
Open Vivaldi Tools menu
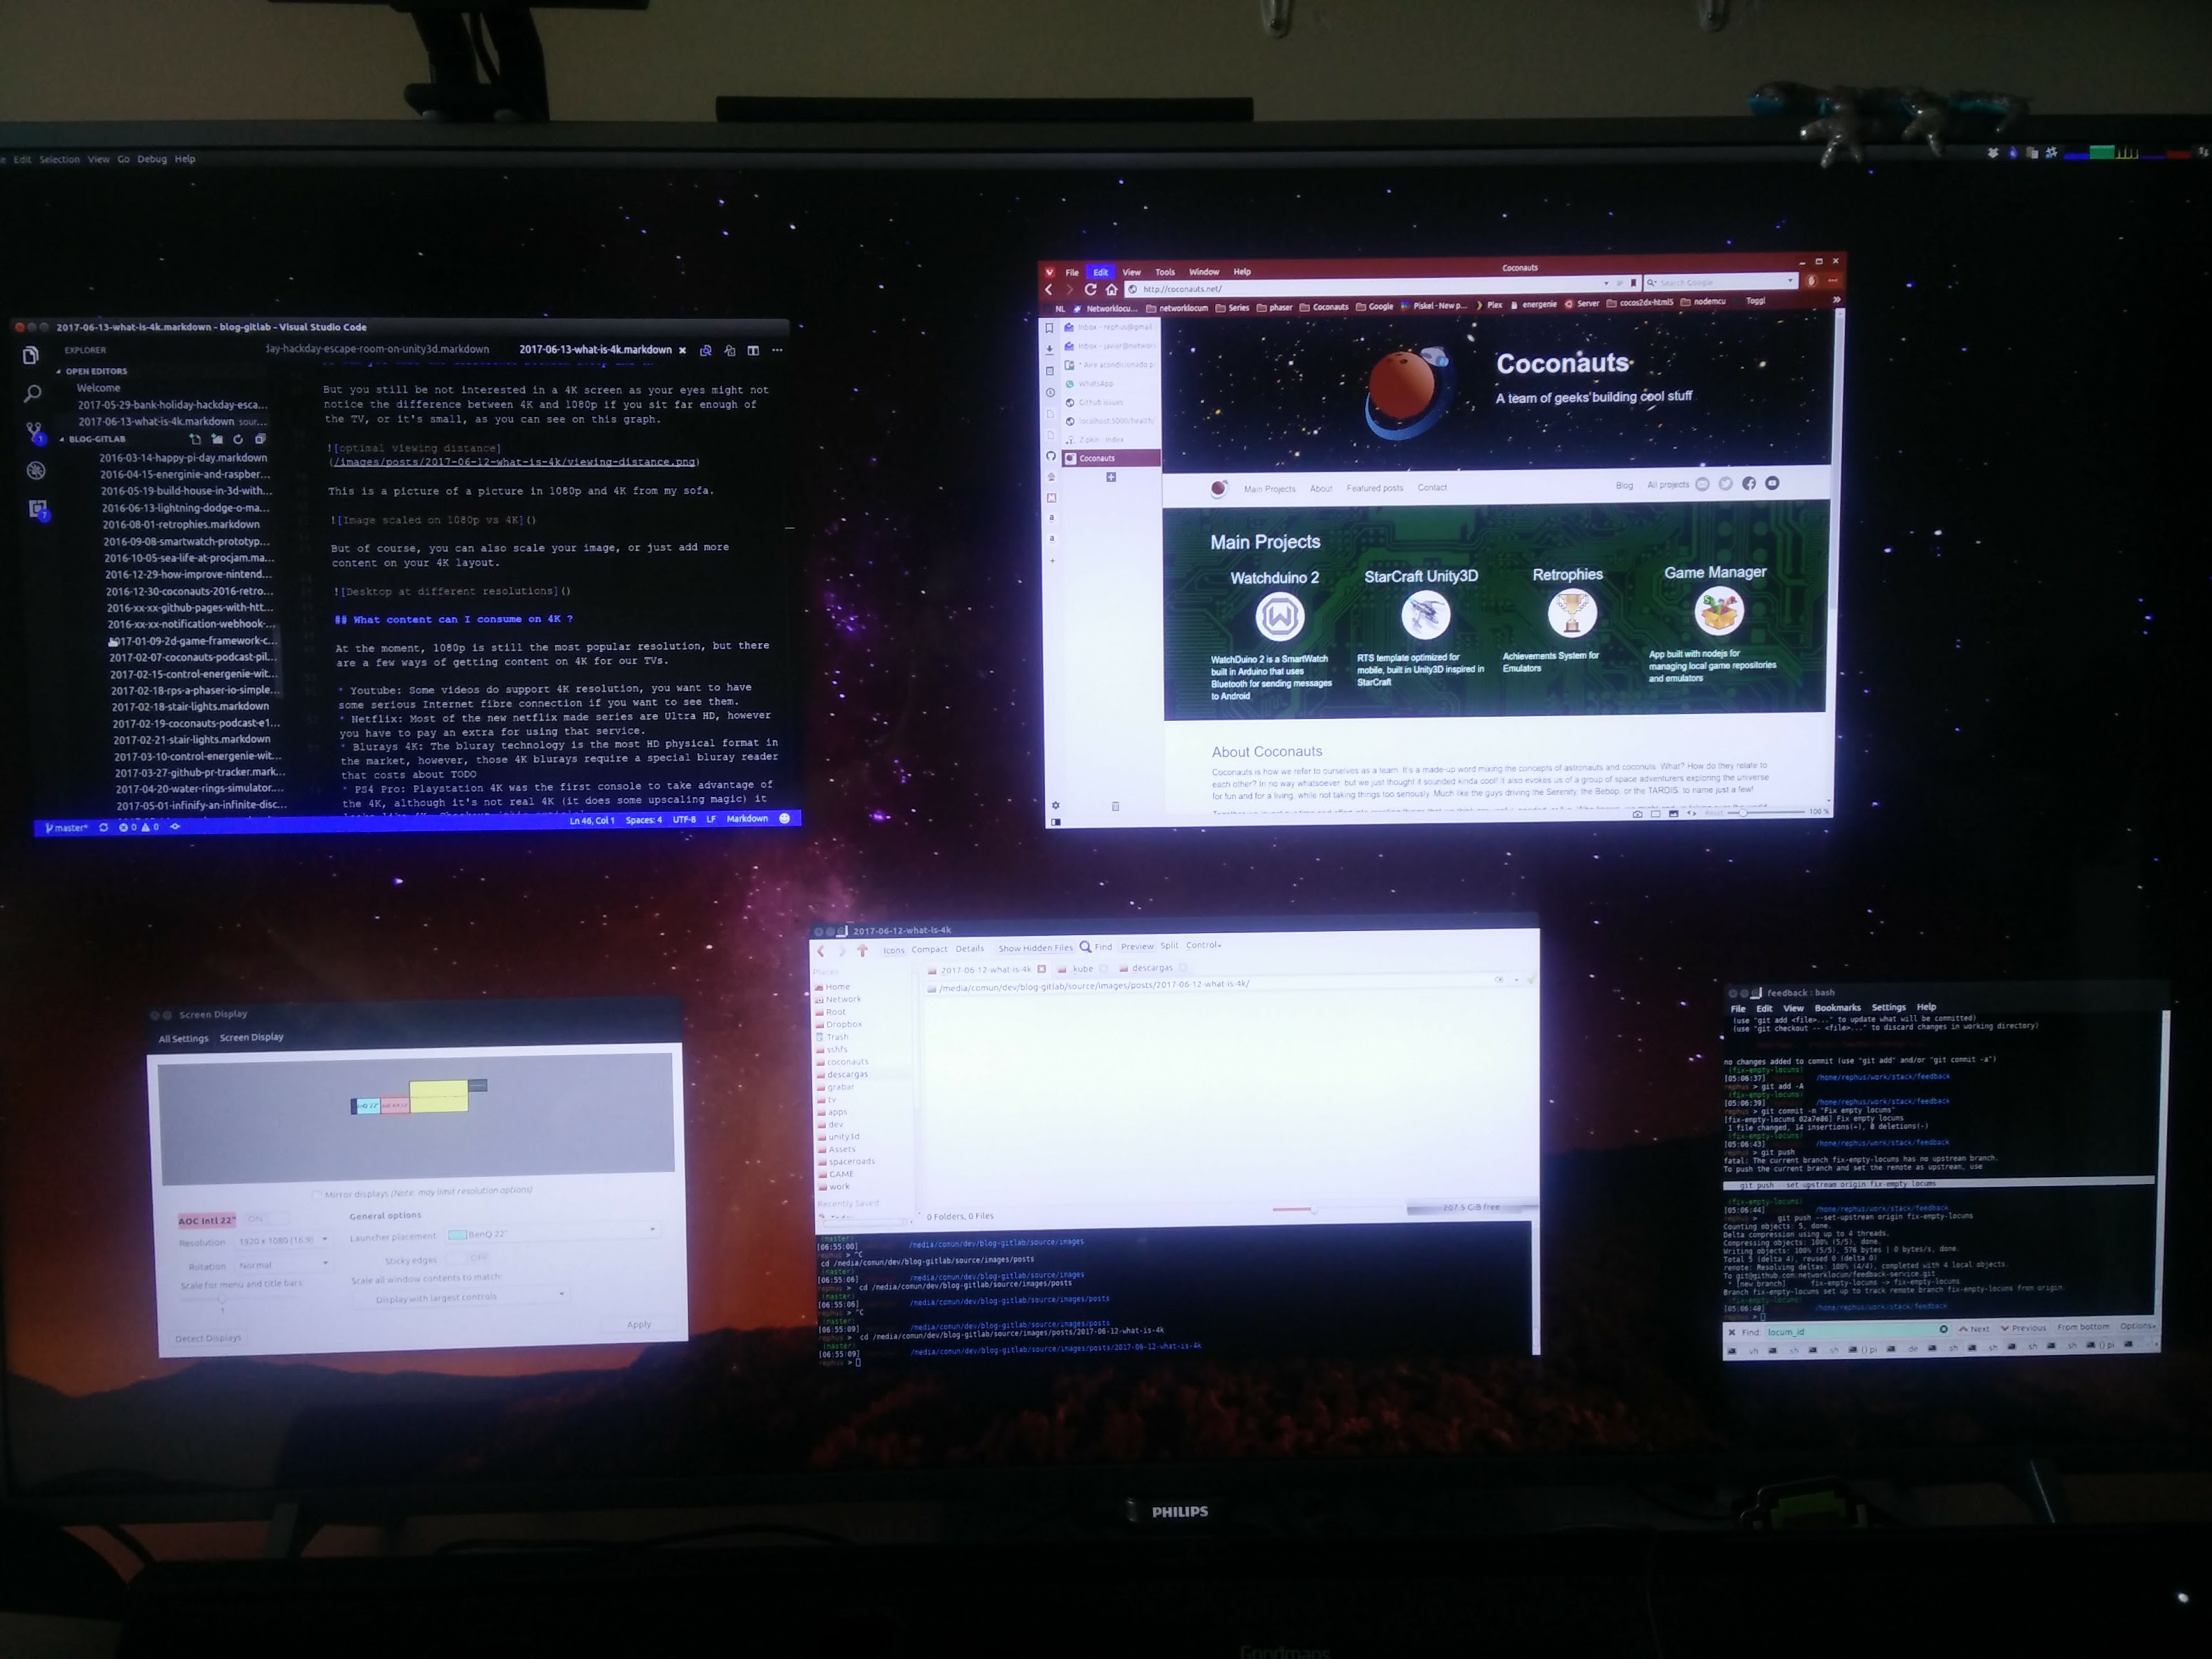point(1165,272)
